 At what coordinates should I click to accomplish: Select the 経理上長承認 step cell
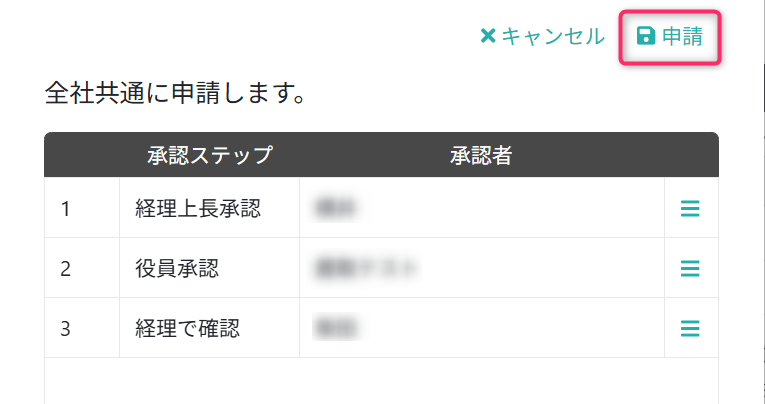click(197, 209)
